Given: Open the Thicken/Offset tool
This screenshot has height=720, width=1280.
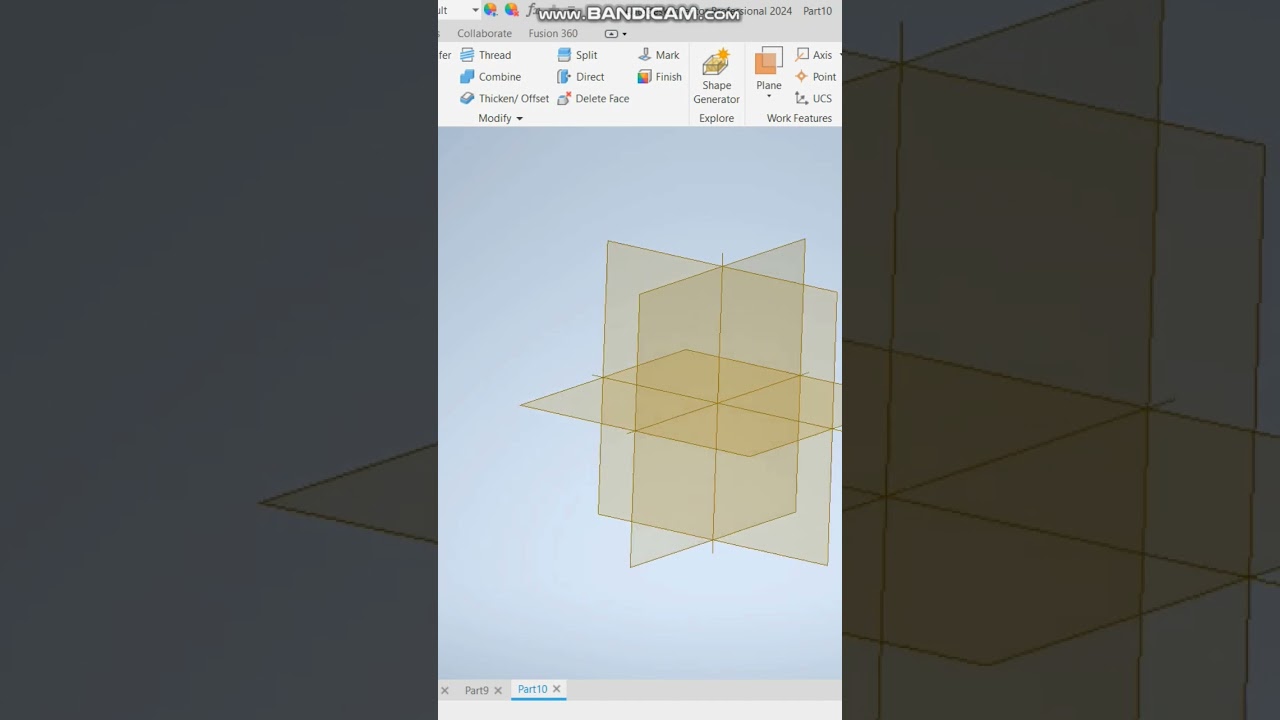Looking at the screenshot, I should point(505,98).
